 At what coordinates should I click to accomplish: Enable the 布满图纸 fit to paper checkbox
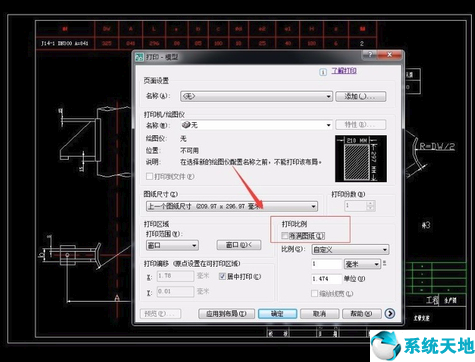pos(284,236)
